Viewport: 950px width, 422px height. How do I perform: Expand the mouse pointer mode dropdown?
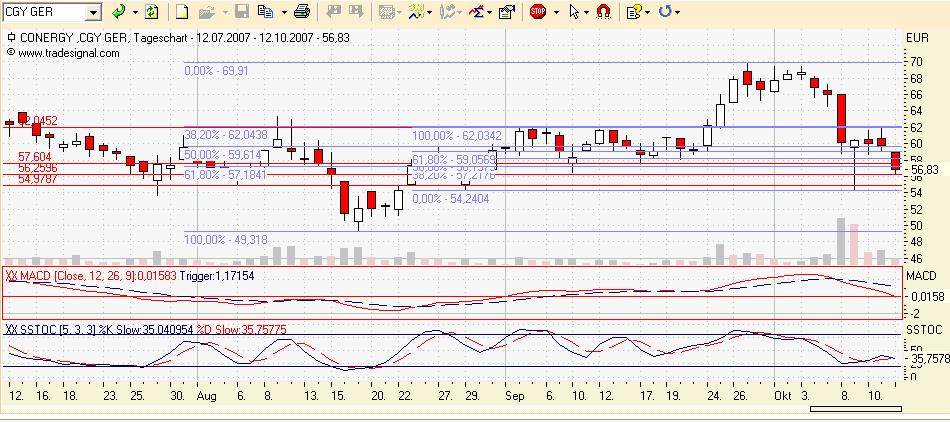(x=587, y=12)
